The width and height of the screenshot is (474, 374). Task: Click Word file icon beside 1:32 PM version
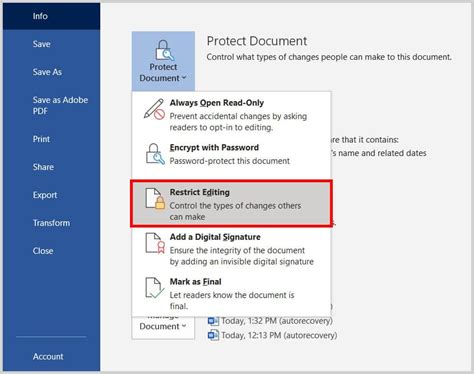point(213,321)
